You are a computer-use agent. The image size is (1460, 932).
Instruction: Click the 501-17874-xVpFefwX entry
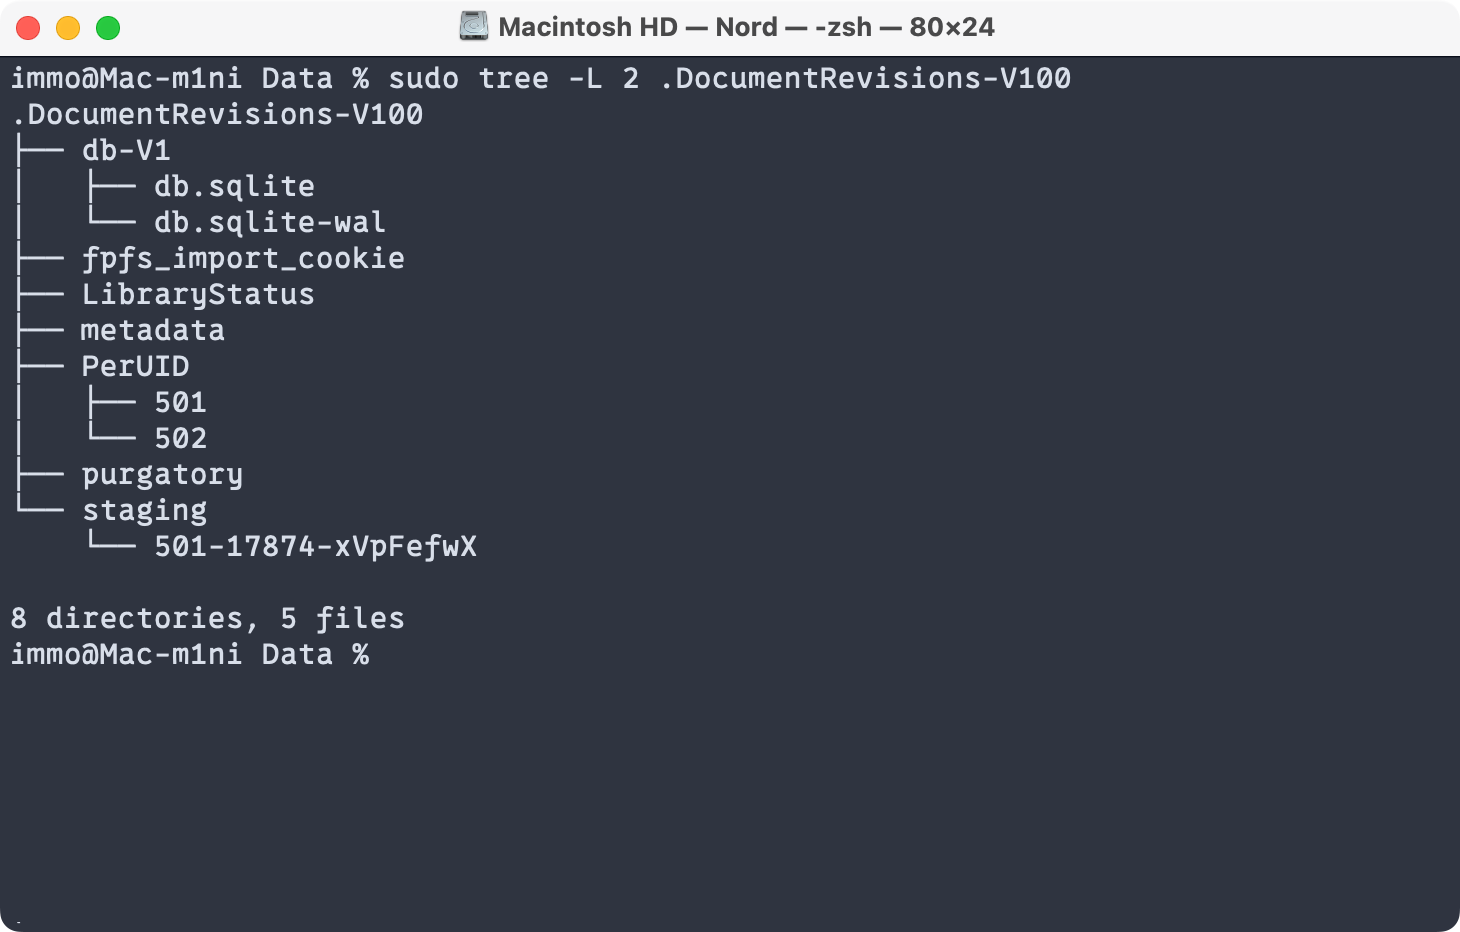click(315, 546)
